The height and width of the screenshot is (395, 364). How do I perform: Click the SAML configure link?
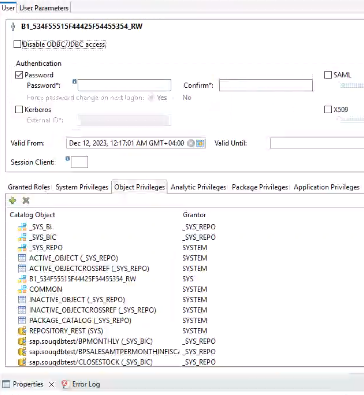352,85
